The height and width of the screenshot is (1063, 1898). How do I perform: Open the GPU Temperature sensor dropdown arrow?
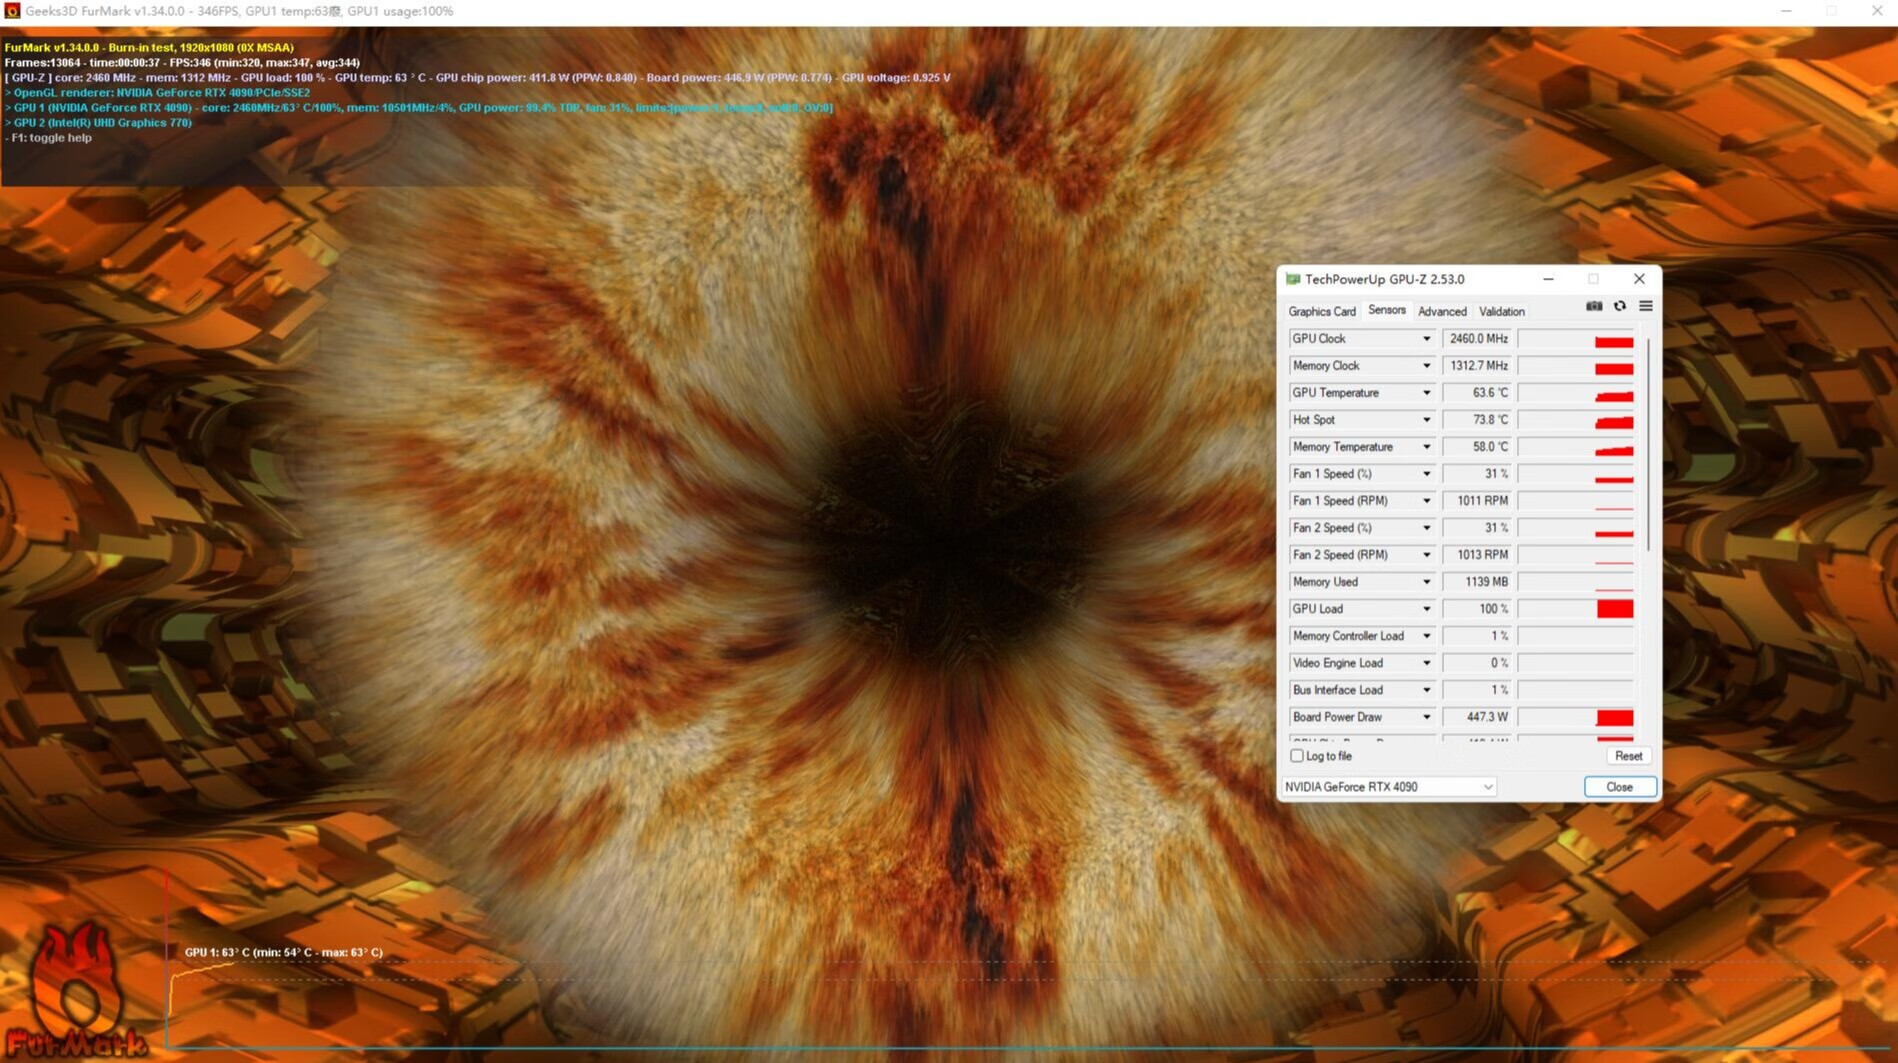pyautogui.click(x=1426, y=393)
